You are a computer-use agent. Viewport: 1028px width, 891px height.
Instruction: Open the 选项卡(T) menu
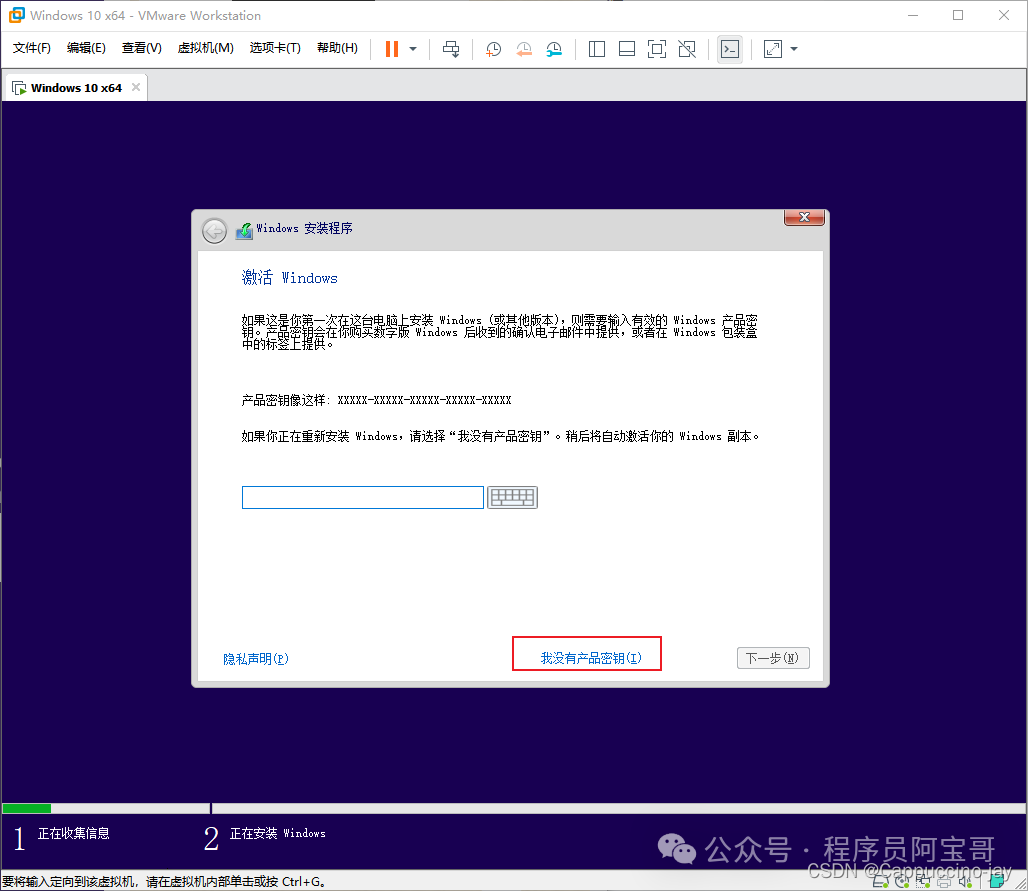tap(275, 48)
